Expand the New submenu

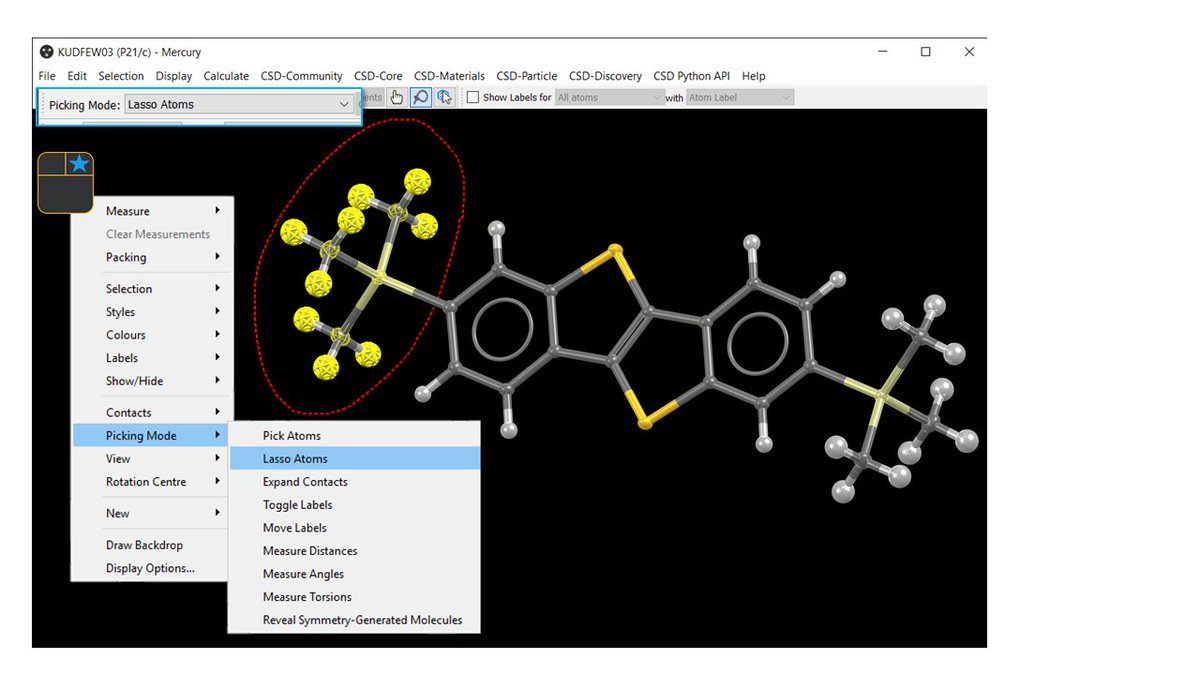tap(152, 514)
